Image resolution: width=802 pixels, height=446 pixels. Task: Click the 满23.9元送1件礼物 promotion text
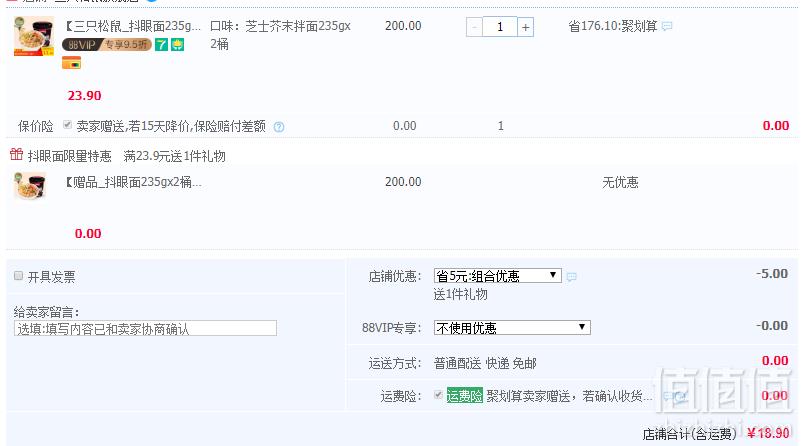174,156
